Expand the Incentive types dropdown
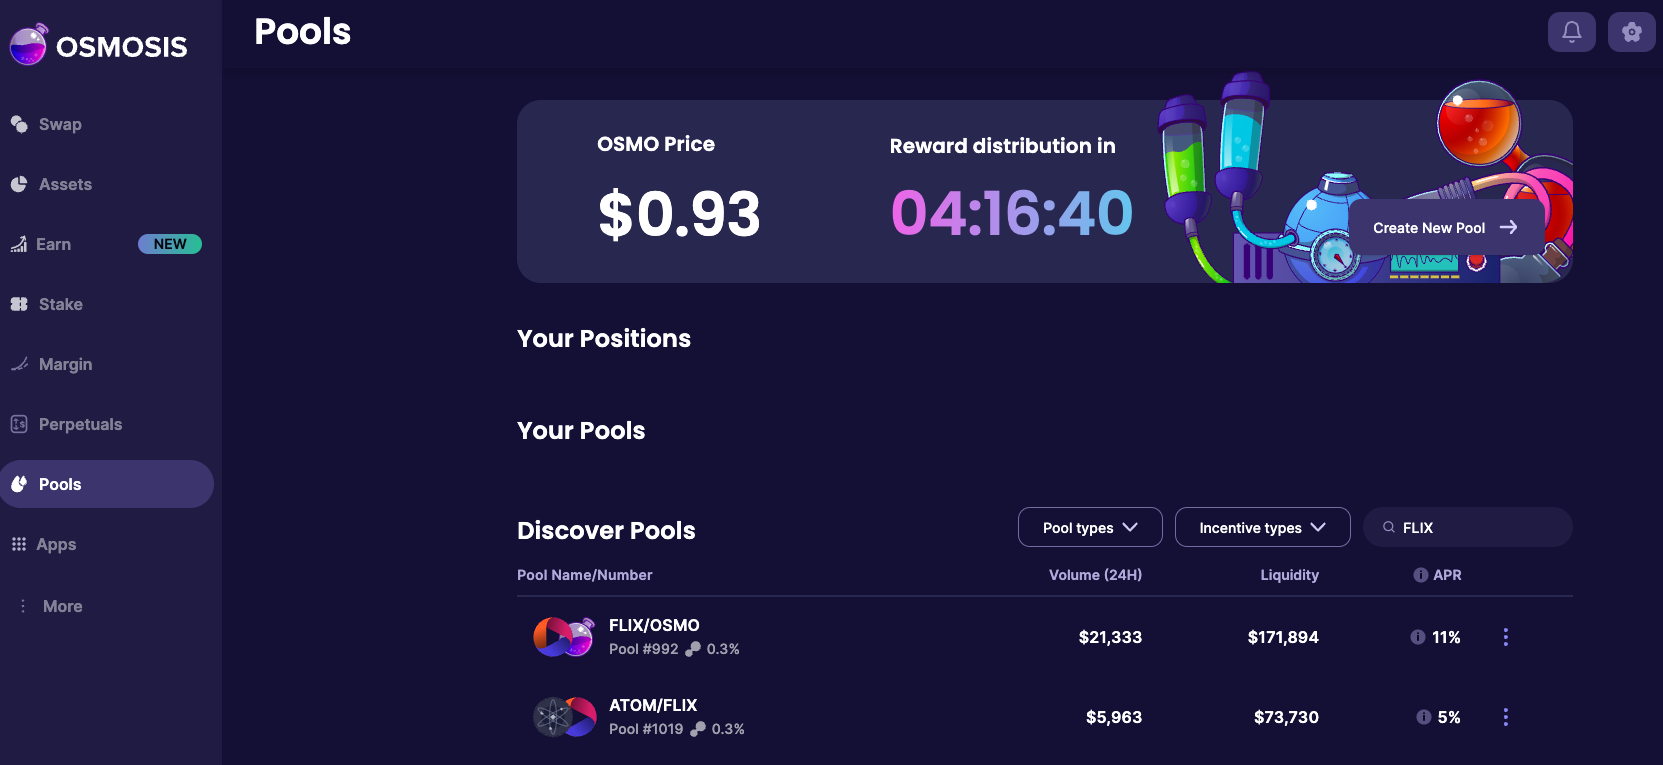This screenshot has height=765, width=1663. 1262,527
